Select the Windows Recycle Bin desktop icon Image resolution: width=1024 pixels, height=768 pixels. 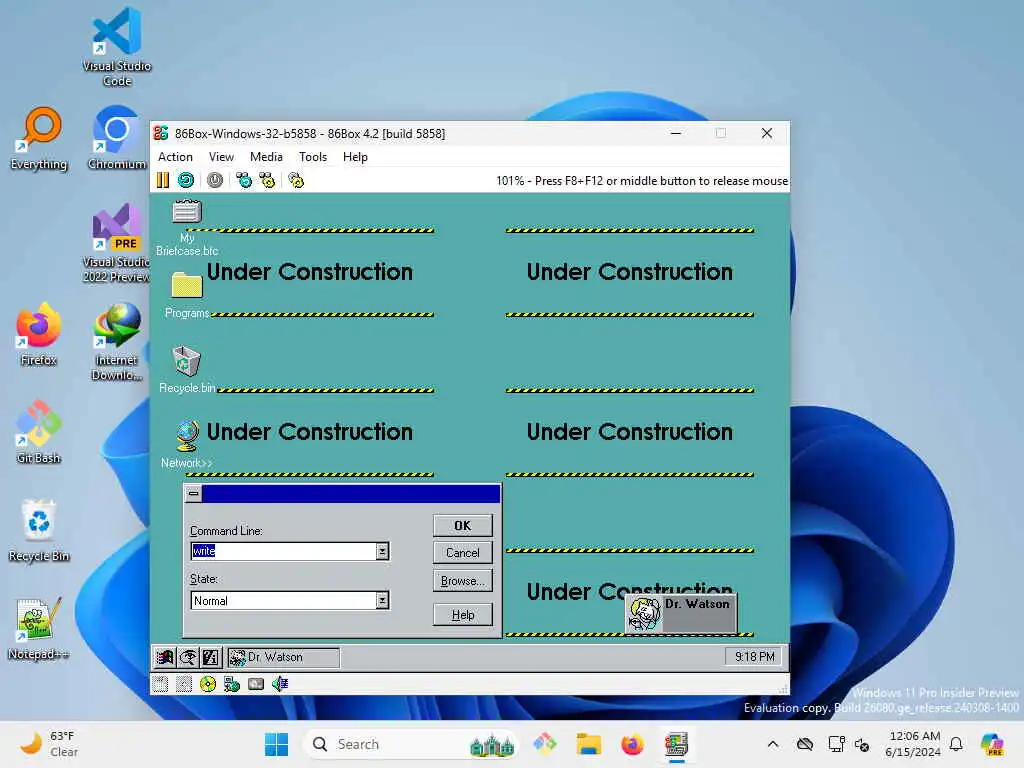(x=39, y=530)
